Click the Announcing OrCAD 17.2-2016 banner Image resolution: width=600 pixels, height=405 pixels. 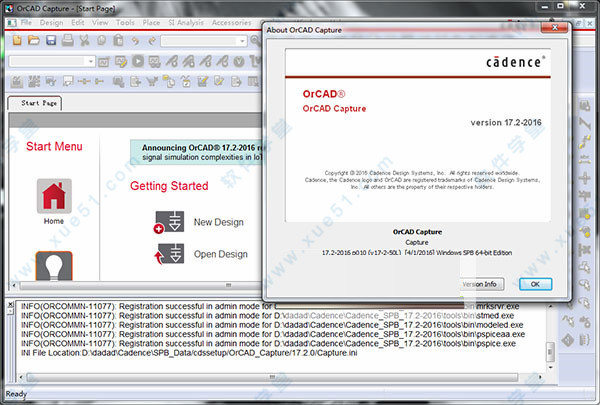click(x=197, y=152)
